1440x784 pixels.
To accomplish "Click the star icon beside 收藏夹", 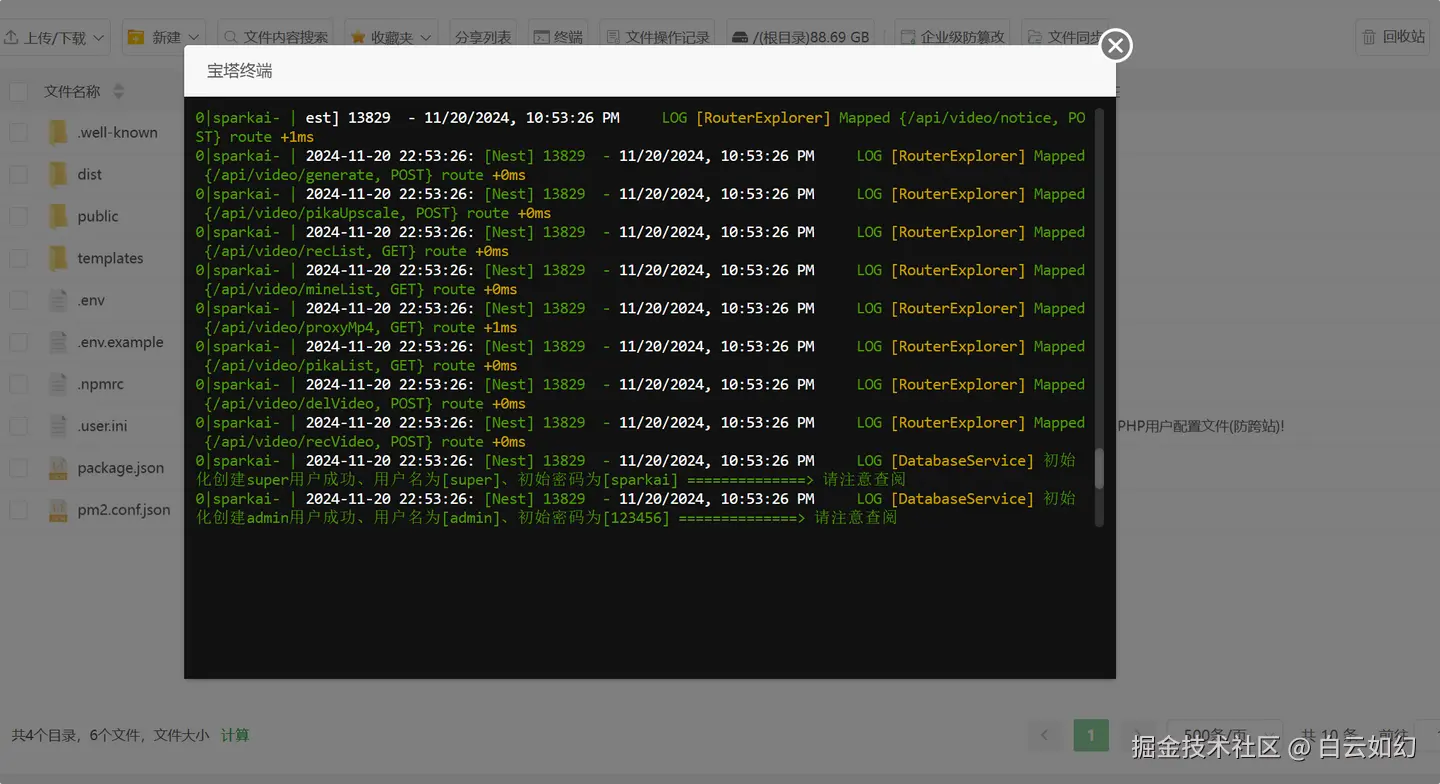I will [x=358, y=37].
